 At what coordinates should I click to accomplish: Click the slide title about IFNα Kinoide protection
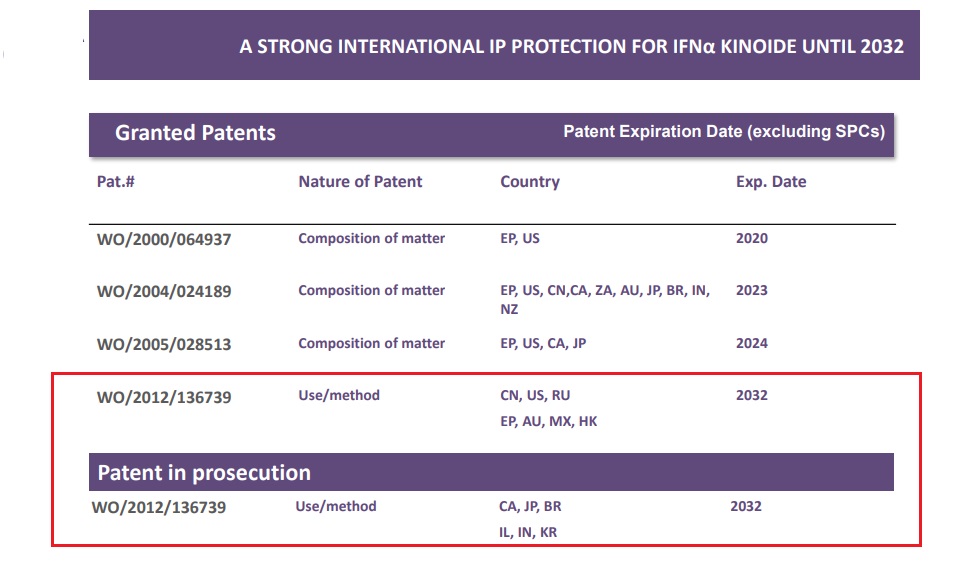tap(571, 46)
